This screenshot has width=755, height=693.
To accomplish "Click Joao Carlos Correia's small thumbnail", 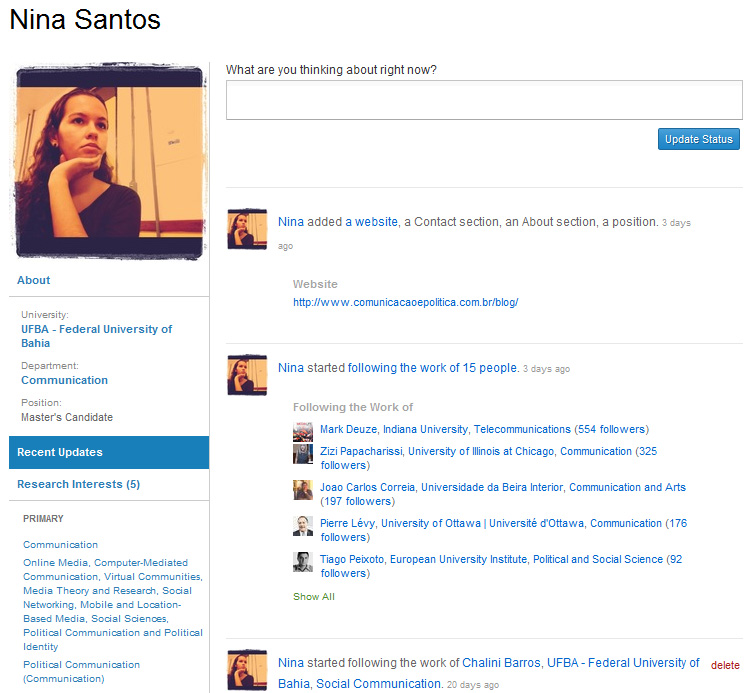I will point(303,490).
